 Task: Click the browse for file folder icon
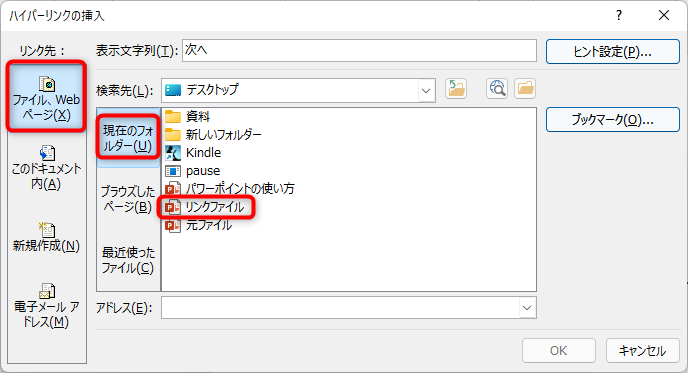click(525, 89)
